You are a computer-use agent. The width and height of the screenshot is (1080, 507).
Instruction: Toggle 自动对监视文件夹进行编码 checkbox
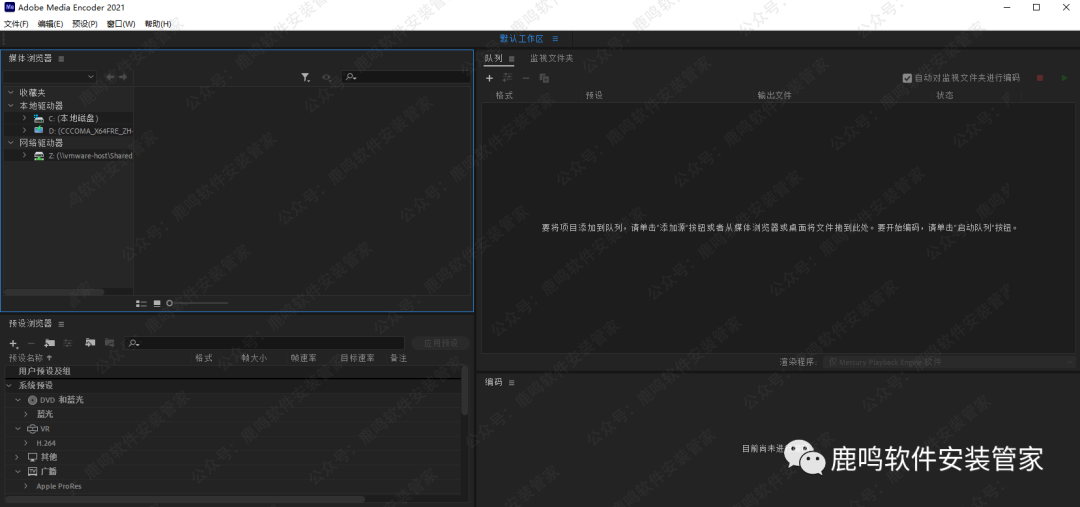907,78
